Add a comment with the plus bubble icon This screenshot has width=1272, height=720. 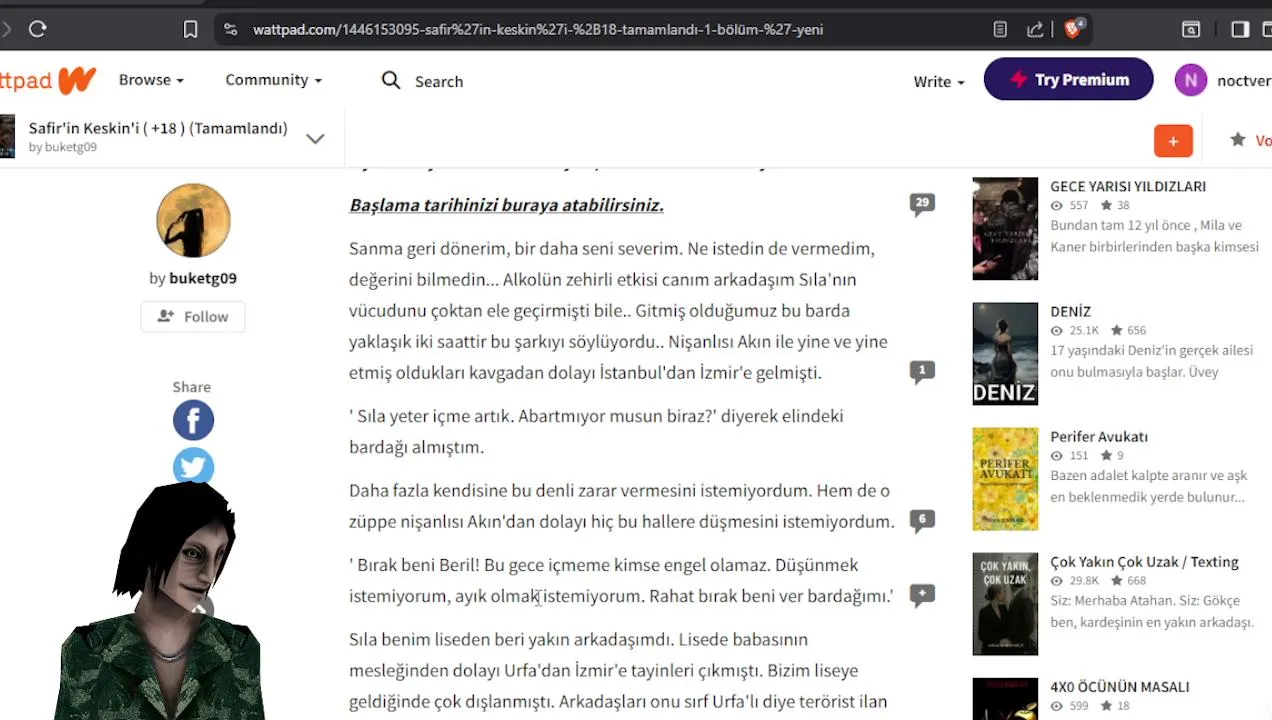pyautogui.click(x=922, y=596)
